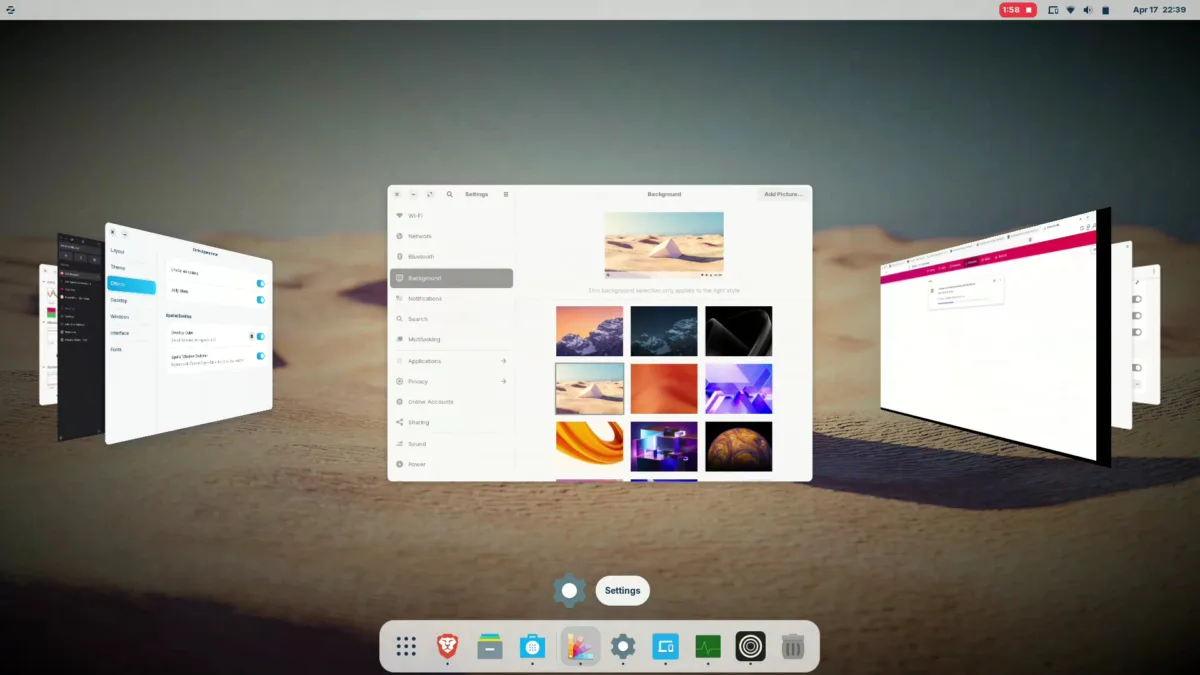Toggle first effects switch in left window
Image resolution: width=1200 pixels, height=675 pixels.
(x=261, y=284)
